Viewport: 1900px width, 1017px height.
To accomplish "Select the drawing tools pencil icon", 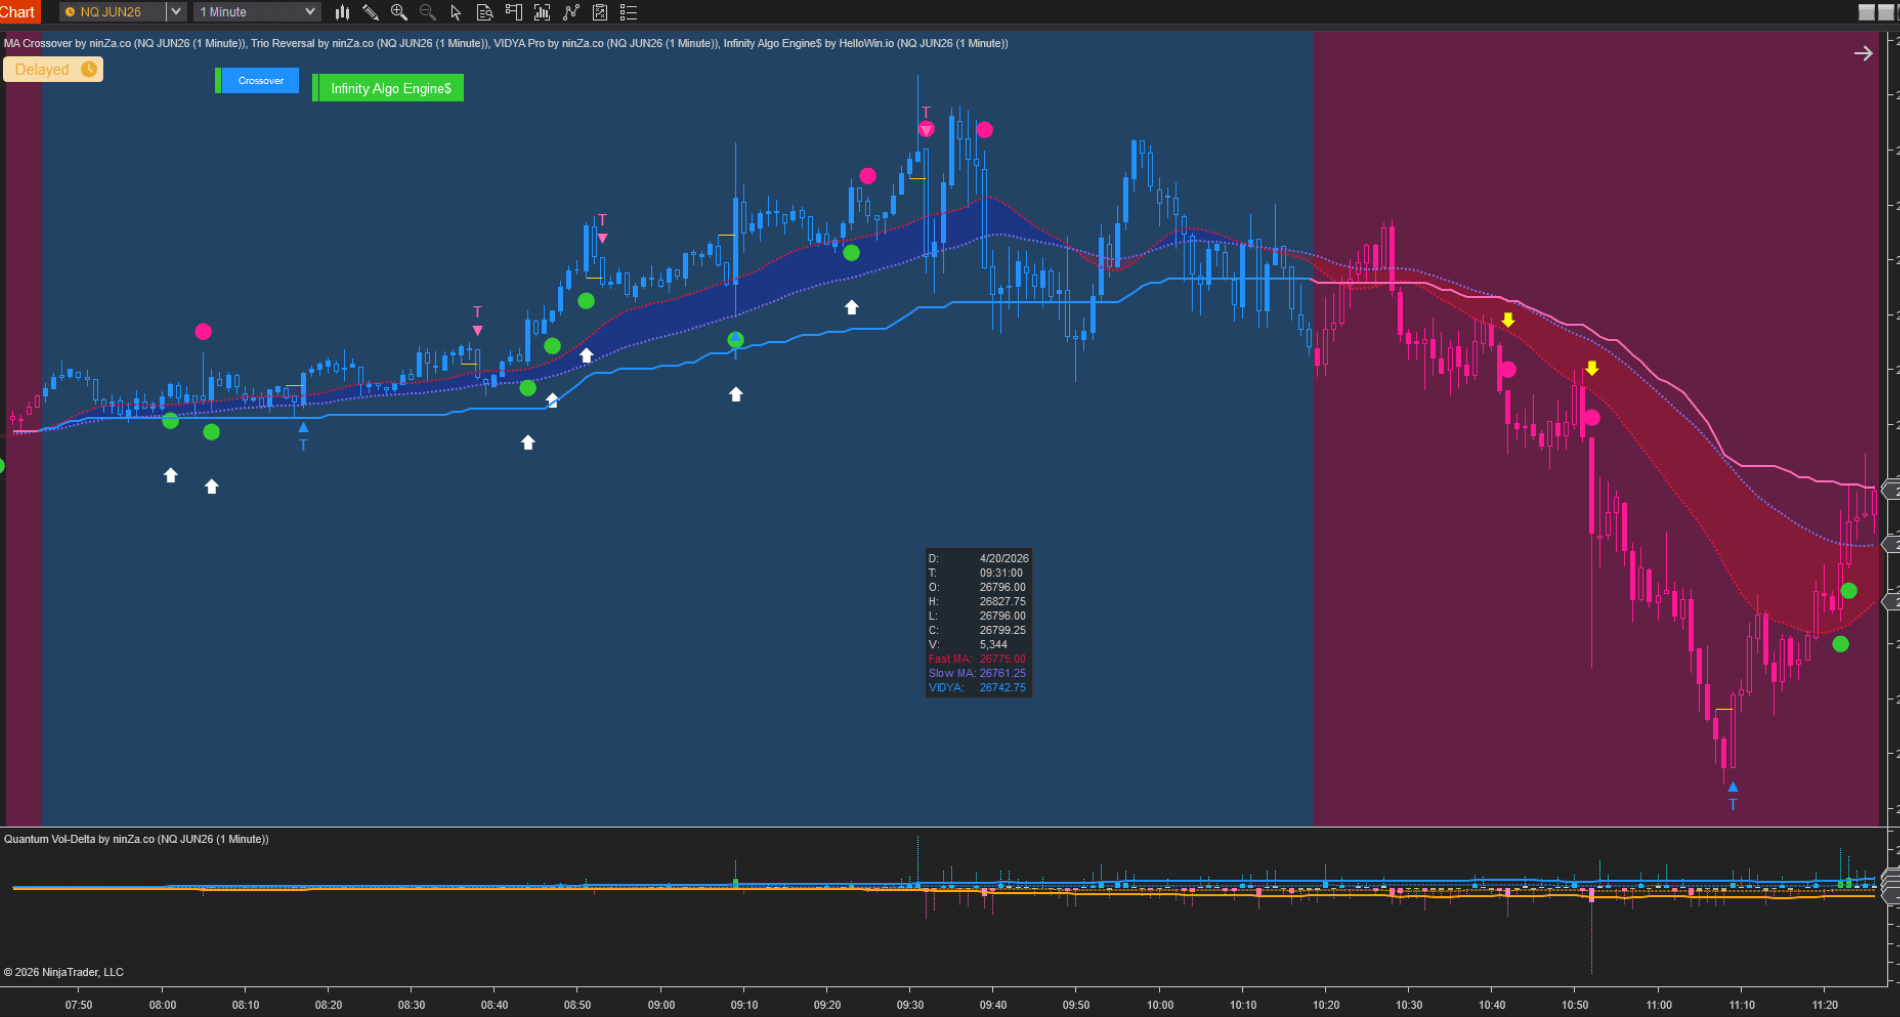I will 370,12.
